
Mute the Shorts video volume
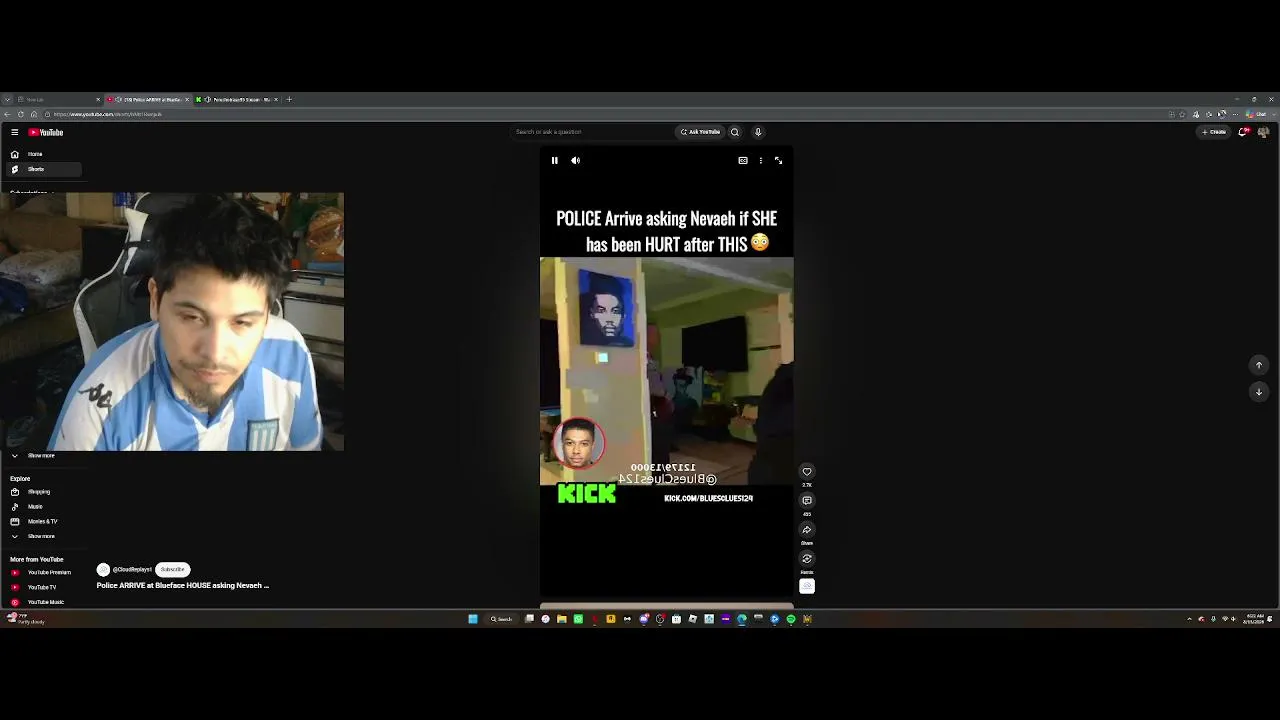(x=575, y=160)
